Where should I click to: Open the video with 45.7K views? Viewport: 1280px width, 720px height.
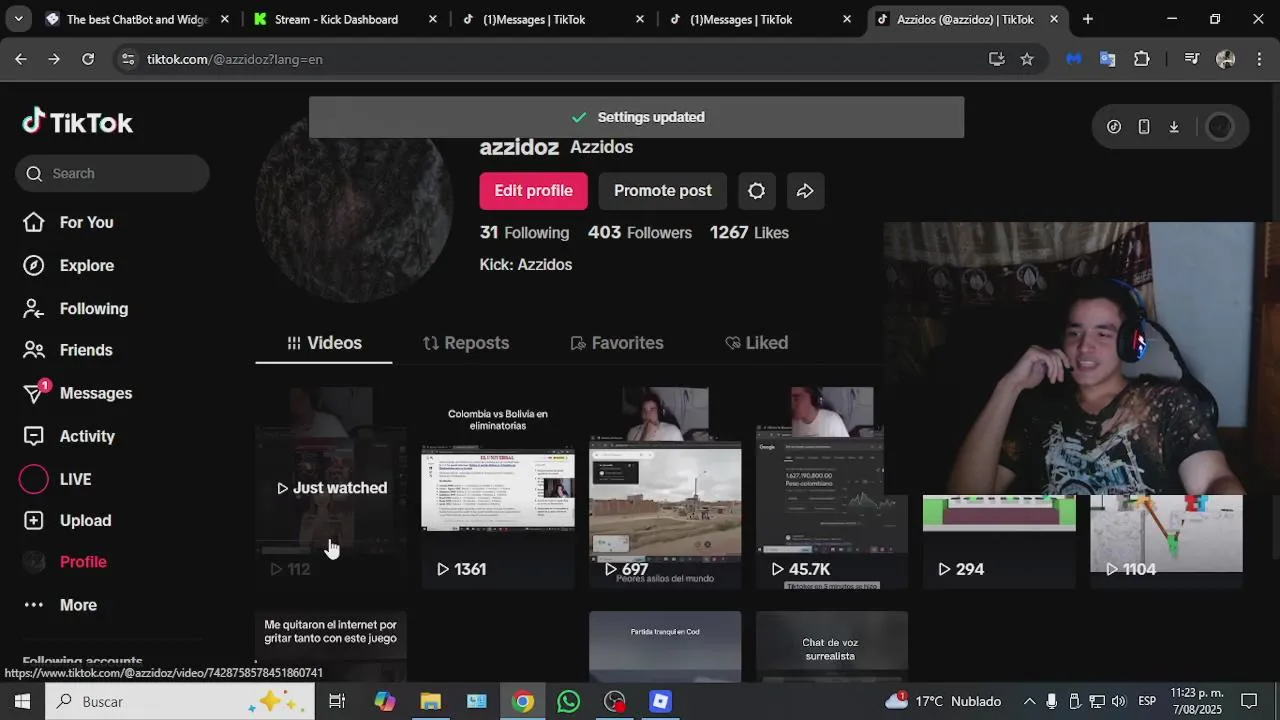coord(832,487)
